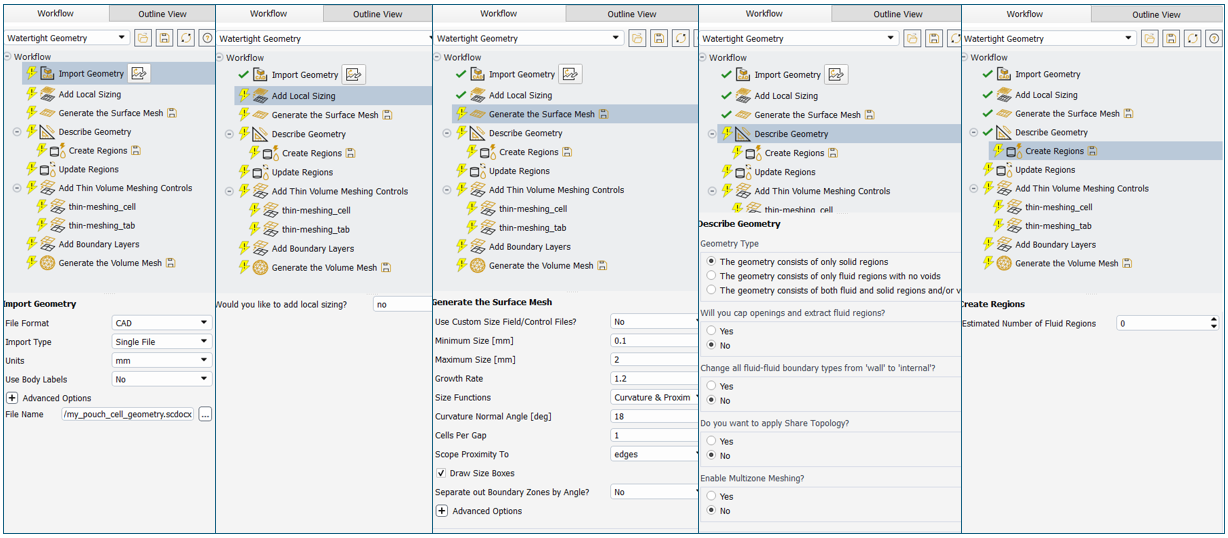Select 'only fluid regions with no voids' option
Image resolution: width=1228 pixels, height=538 pixels.
(x=710, y=276)
